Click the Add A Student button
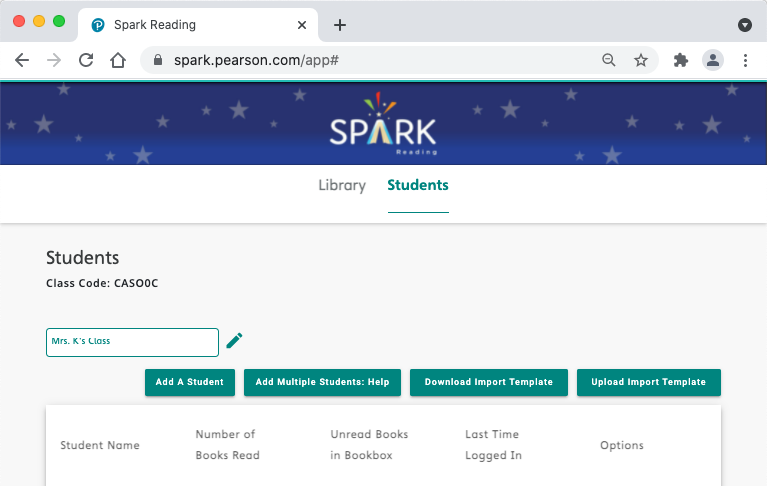 point(190,382)
